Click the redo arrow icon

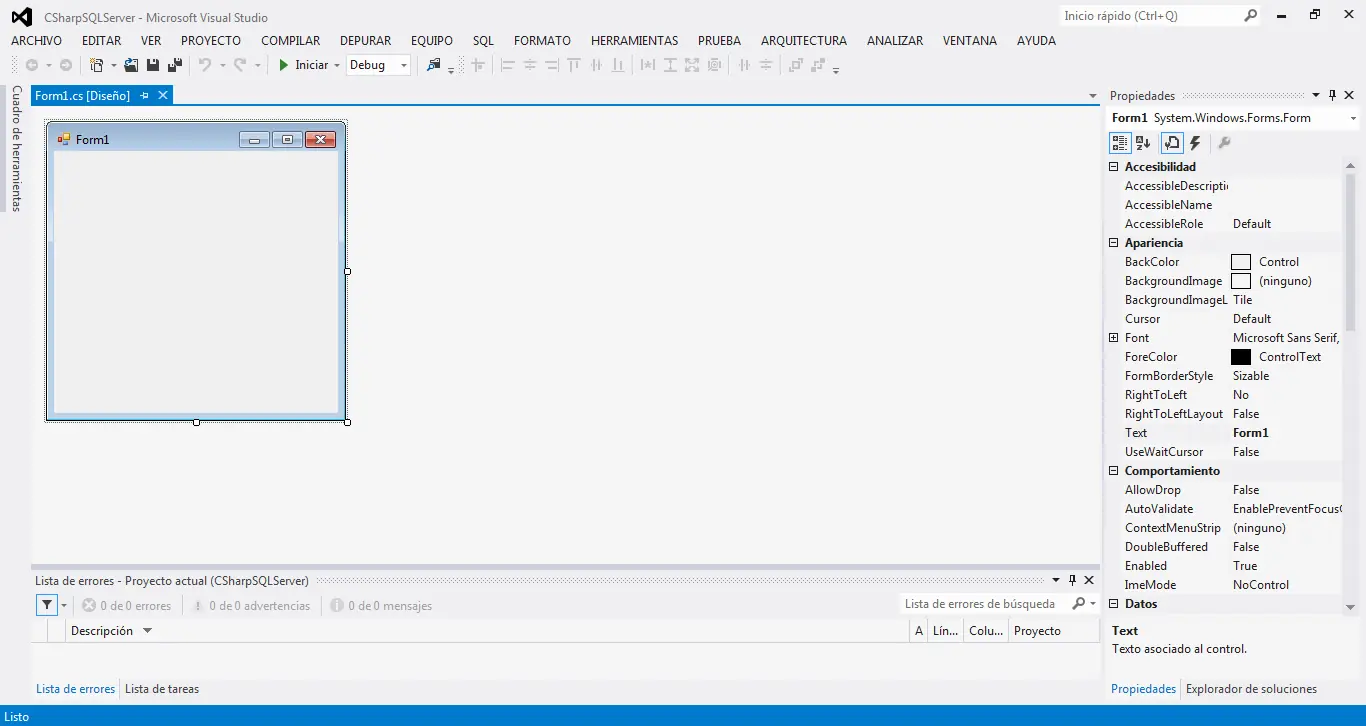coord(240,65)
